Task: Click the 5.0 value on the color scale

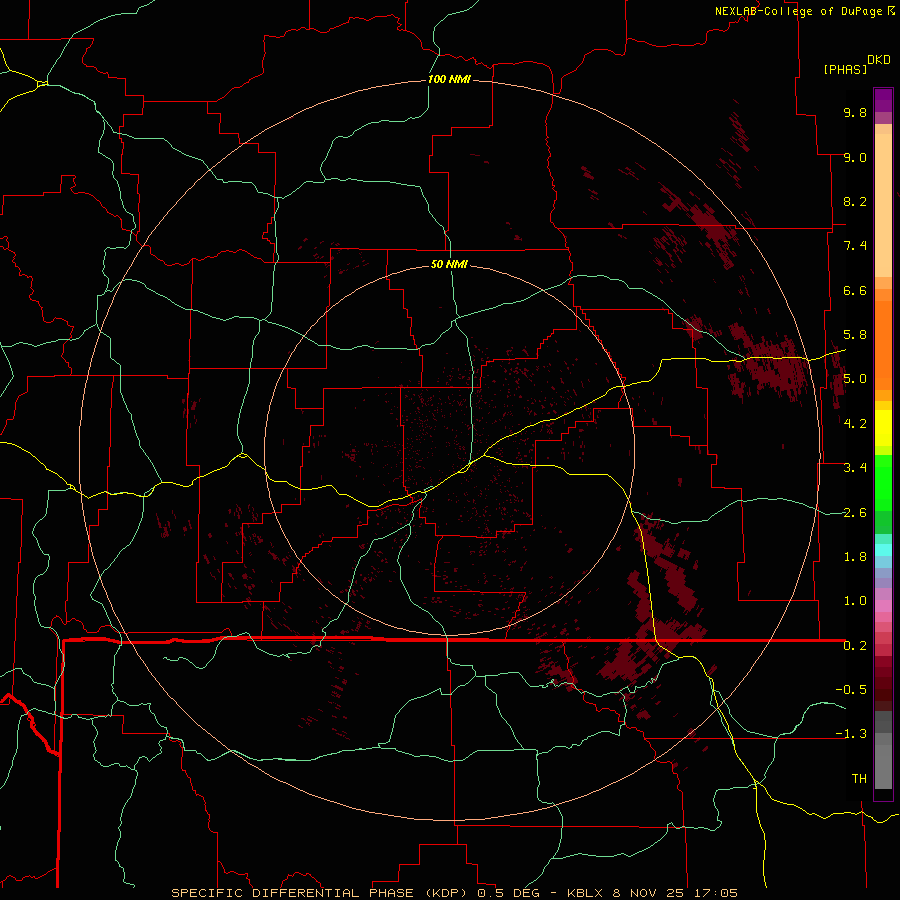Action: [x=855, y=379]
